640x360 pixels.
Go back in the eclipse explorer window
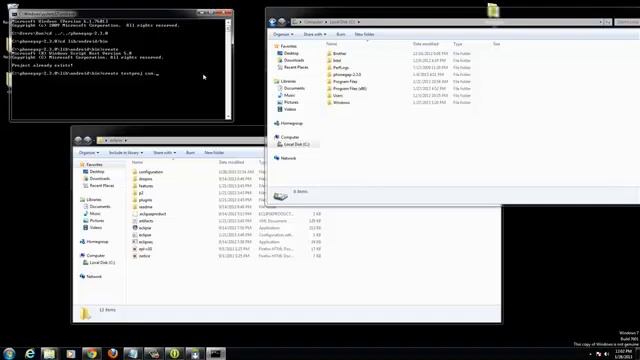tap(78, 140)
